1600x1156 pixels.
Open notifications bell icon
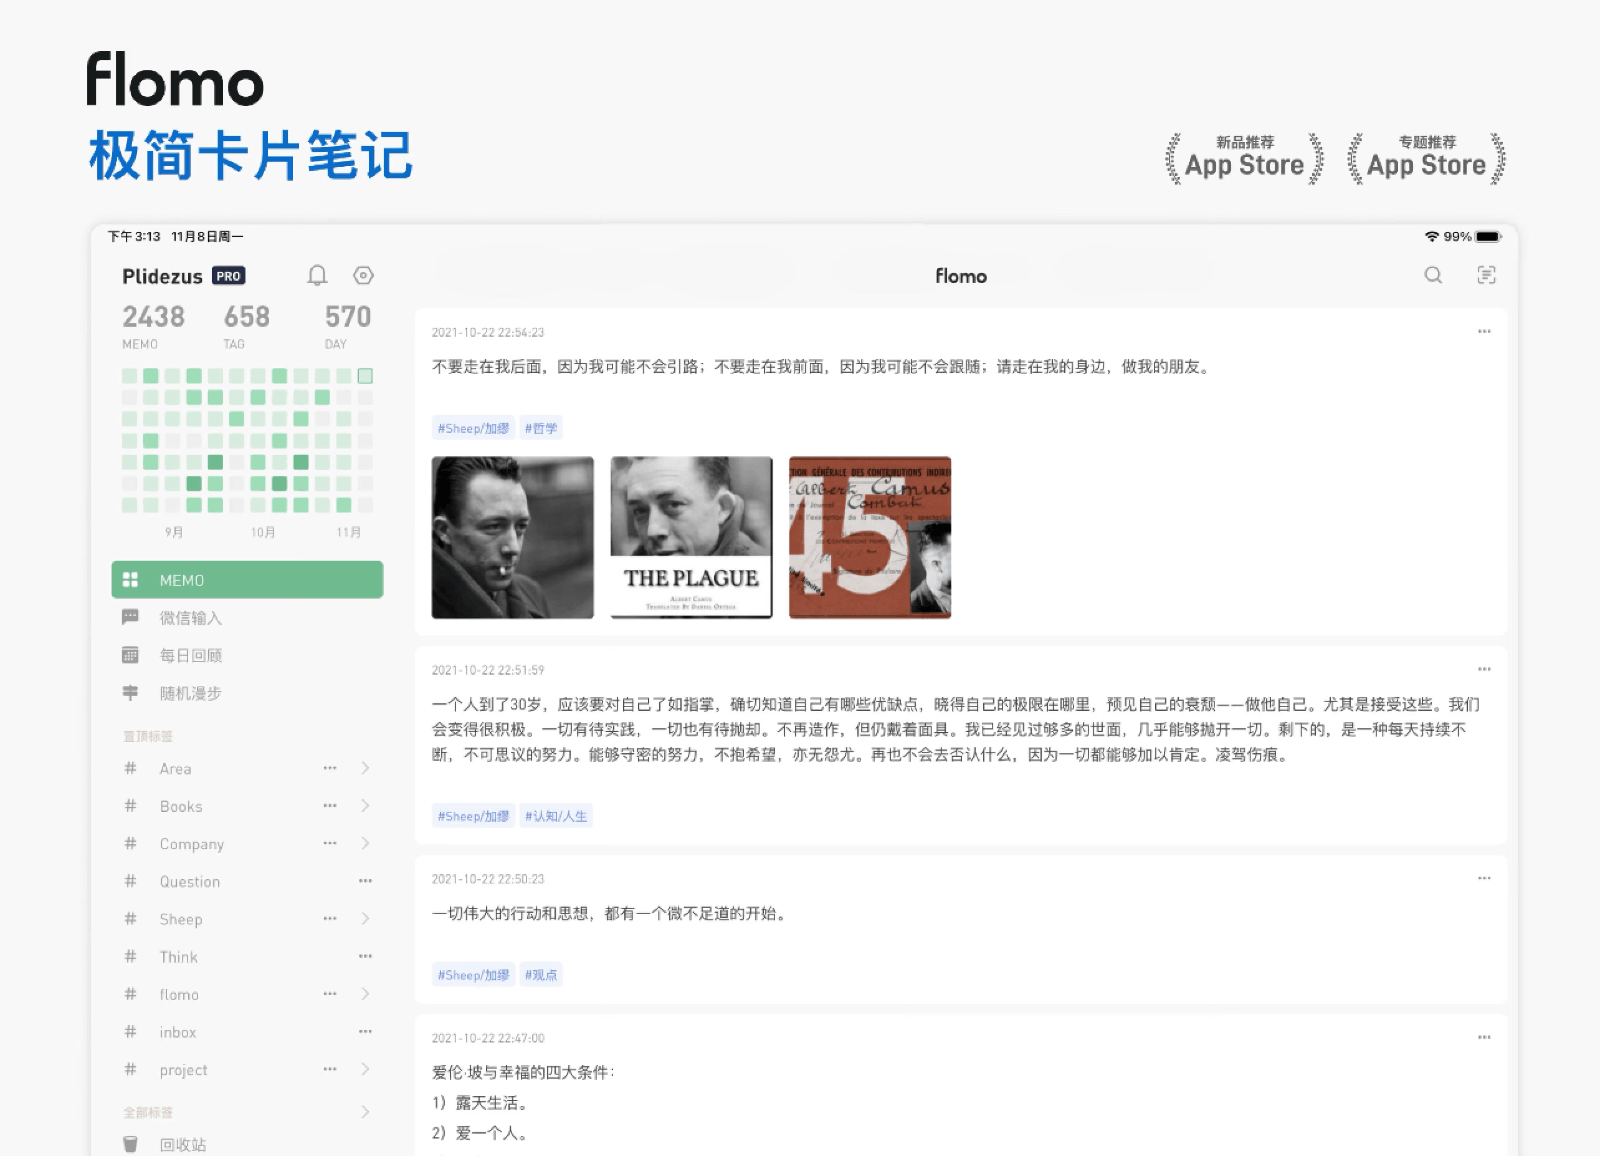pos(317,276)
